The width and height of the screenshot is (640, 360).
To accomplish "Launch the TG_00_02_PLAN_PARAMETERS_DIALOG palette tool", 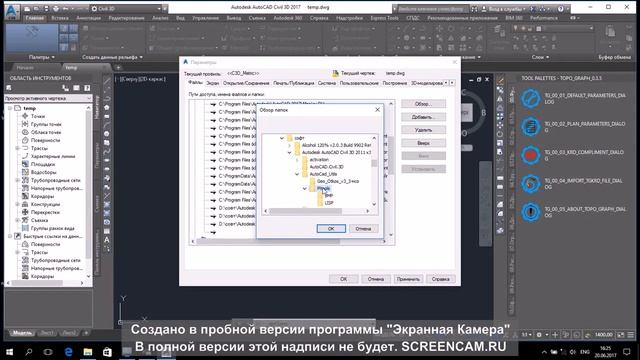I will (531, 127).
